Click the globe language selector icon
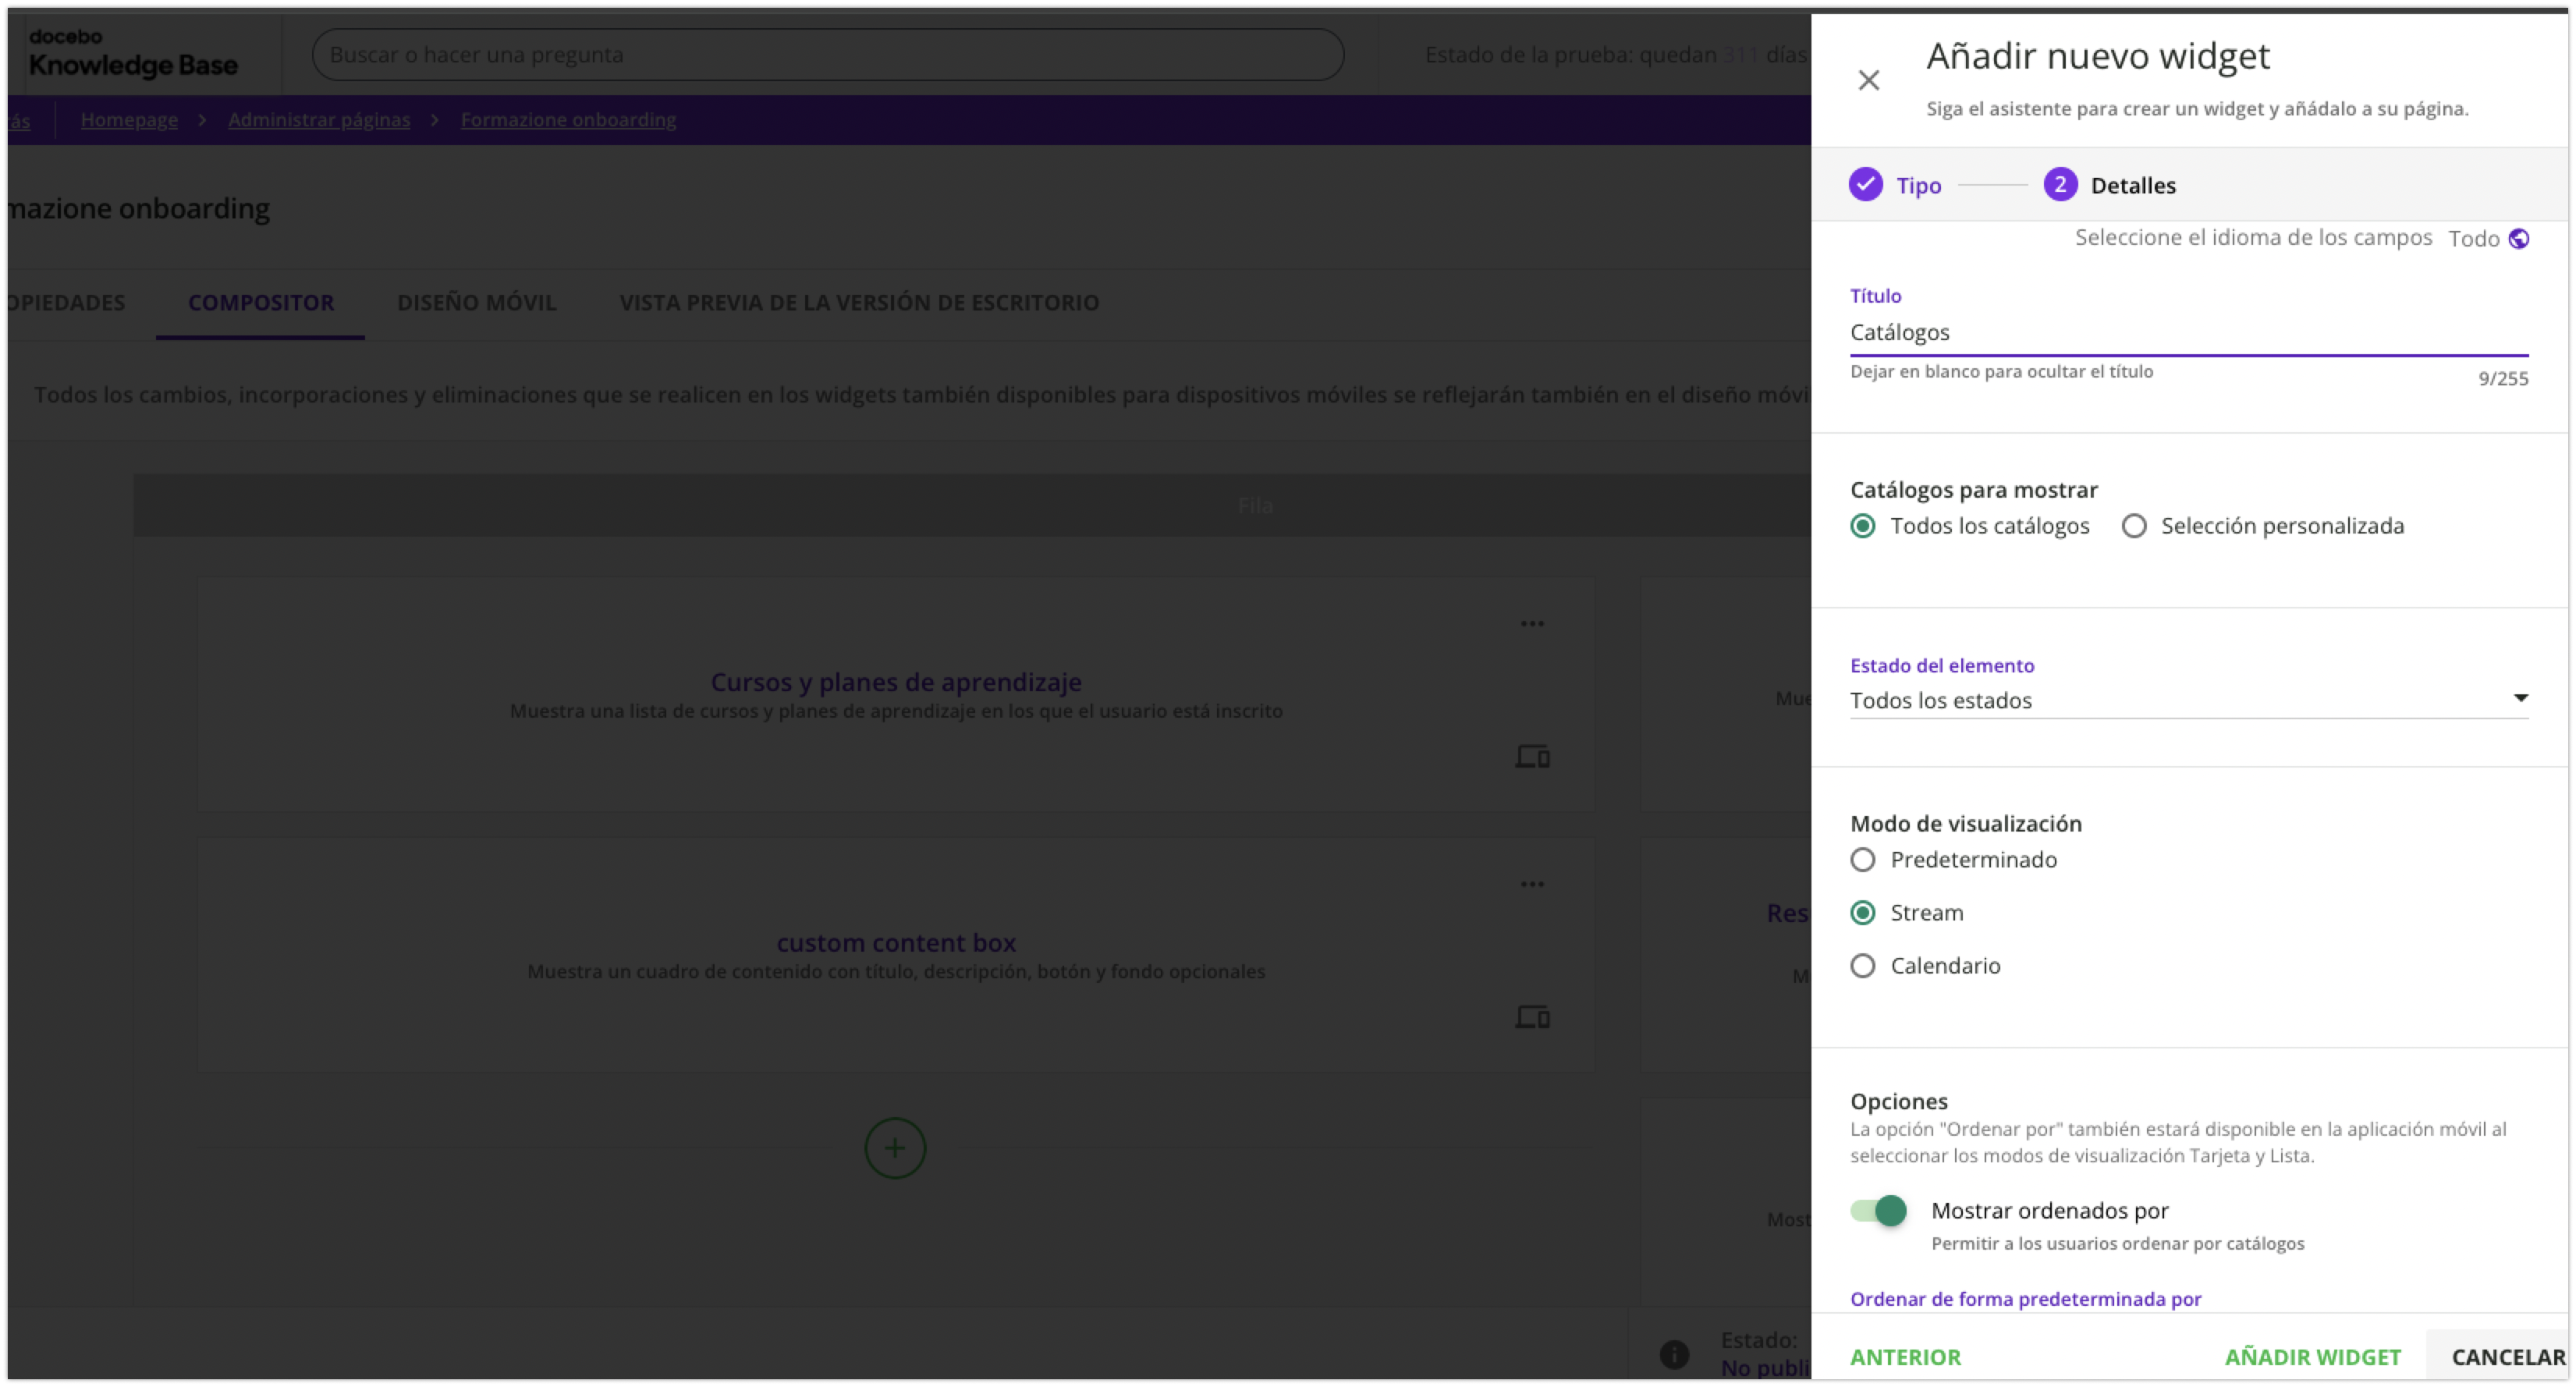 [x=2519, y=238]
